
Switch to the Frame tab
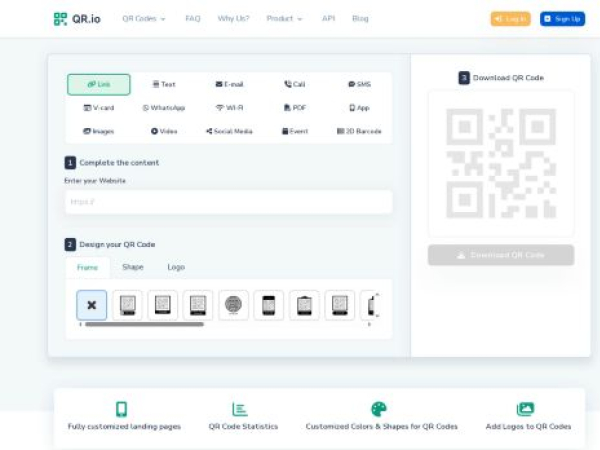[x=87, y=267]
